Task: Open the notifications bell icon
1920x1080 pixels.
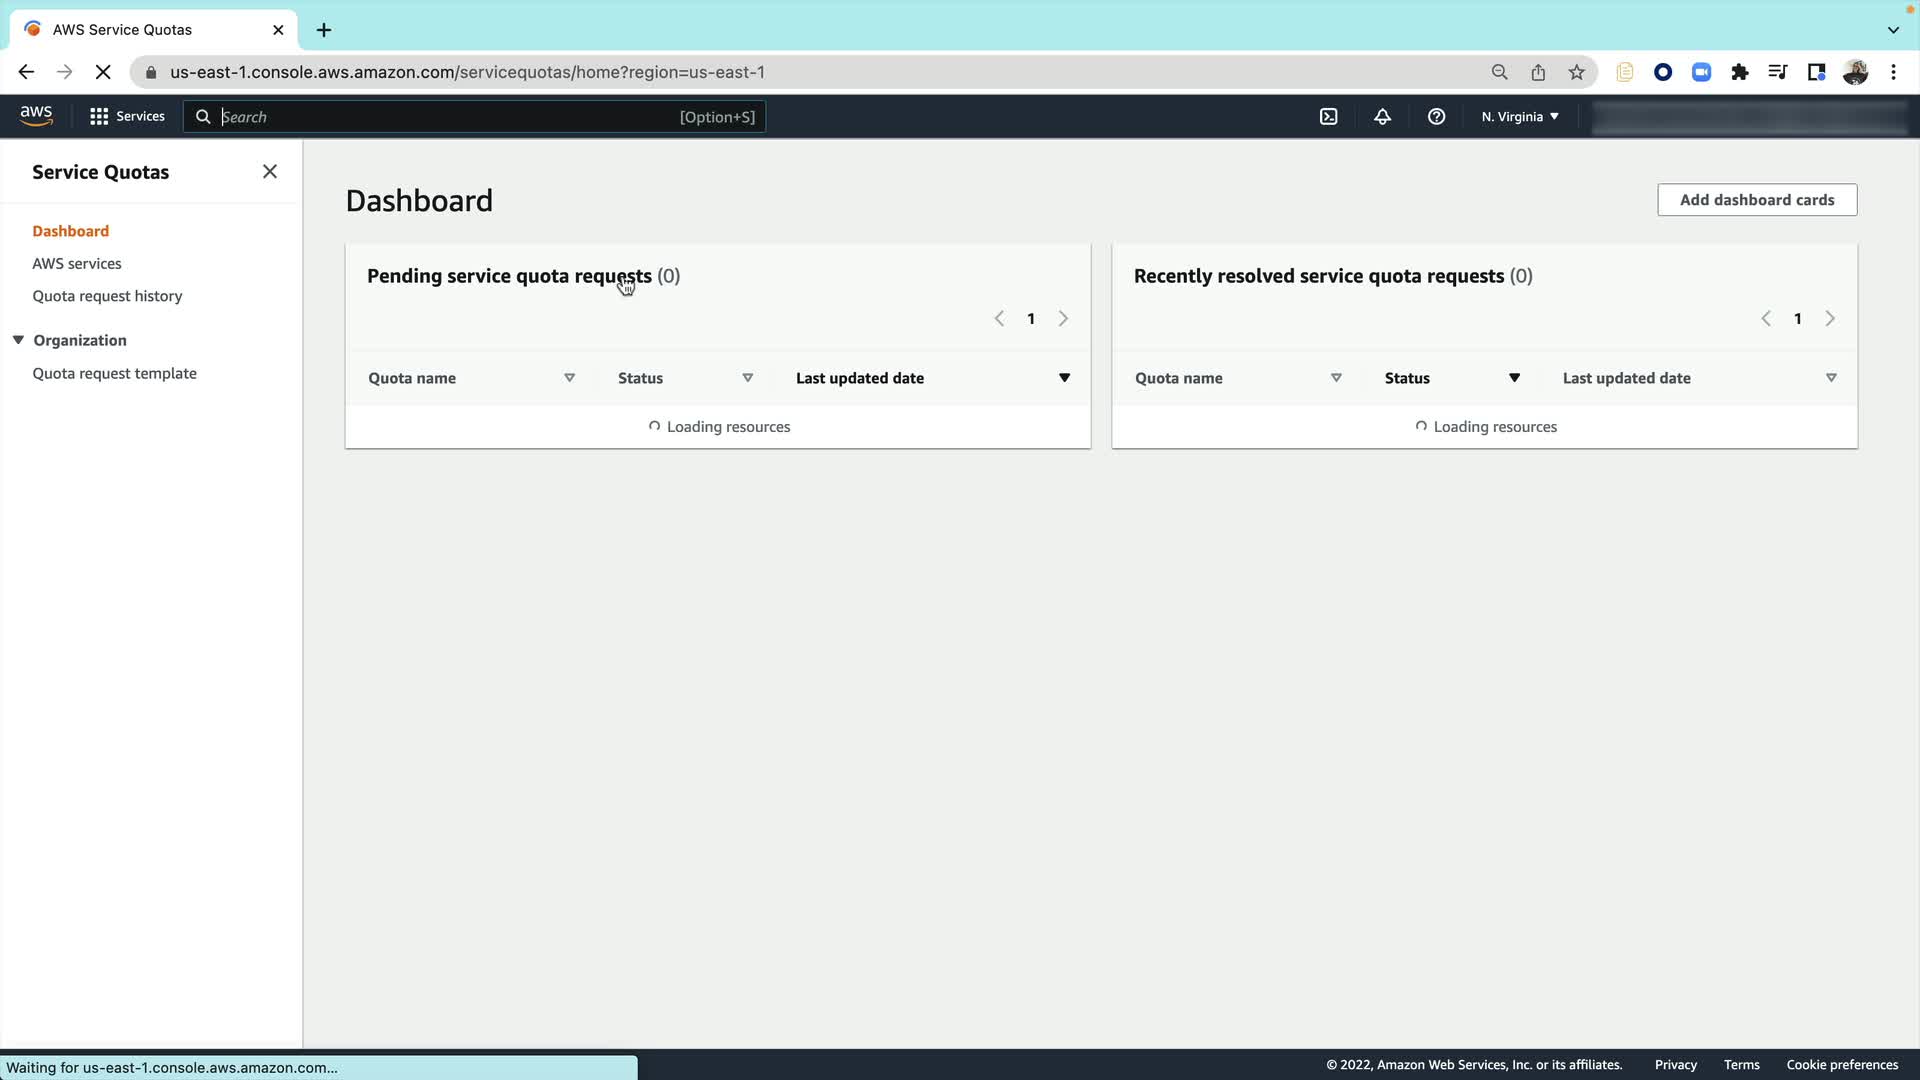Action: point(1382,117)
